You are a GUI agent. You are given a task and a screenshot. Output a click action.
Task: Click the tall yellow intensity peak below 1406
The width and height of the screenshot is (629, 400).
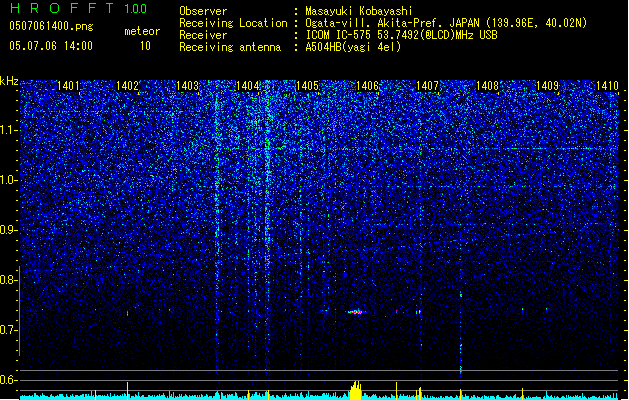tap(356, 390)
